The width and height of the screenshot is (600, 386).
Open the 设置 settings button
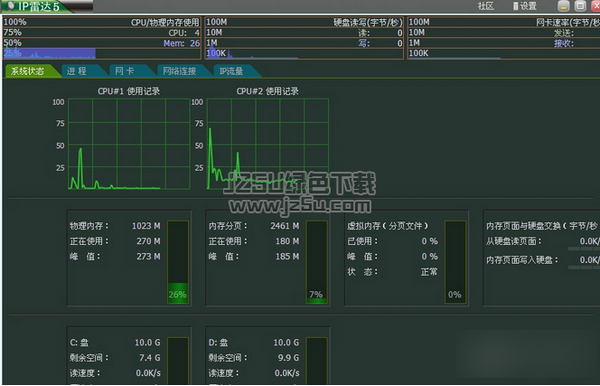(x=525, y=6)
